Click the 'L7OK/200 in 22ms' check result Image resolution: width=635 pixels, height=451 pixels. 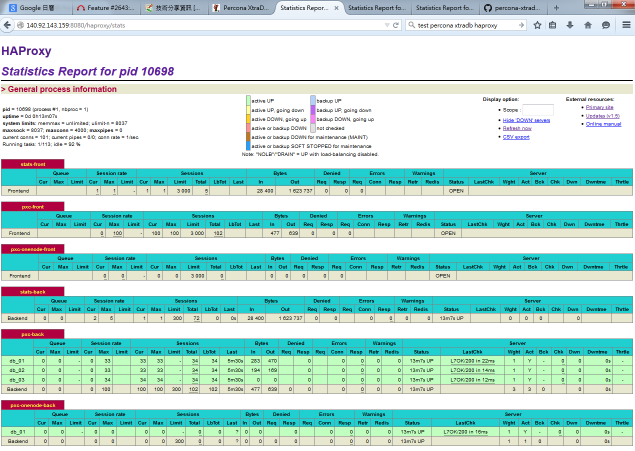473,361
